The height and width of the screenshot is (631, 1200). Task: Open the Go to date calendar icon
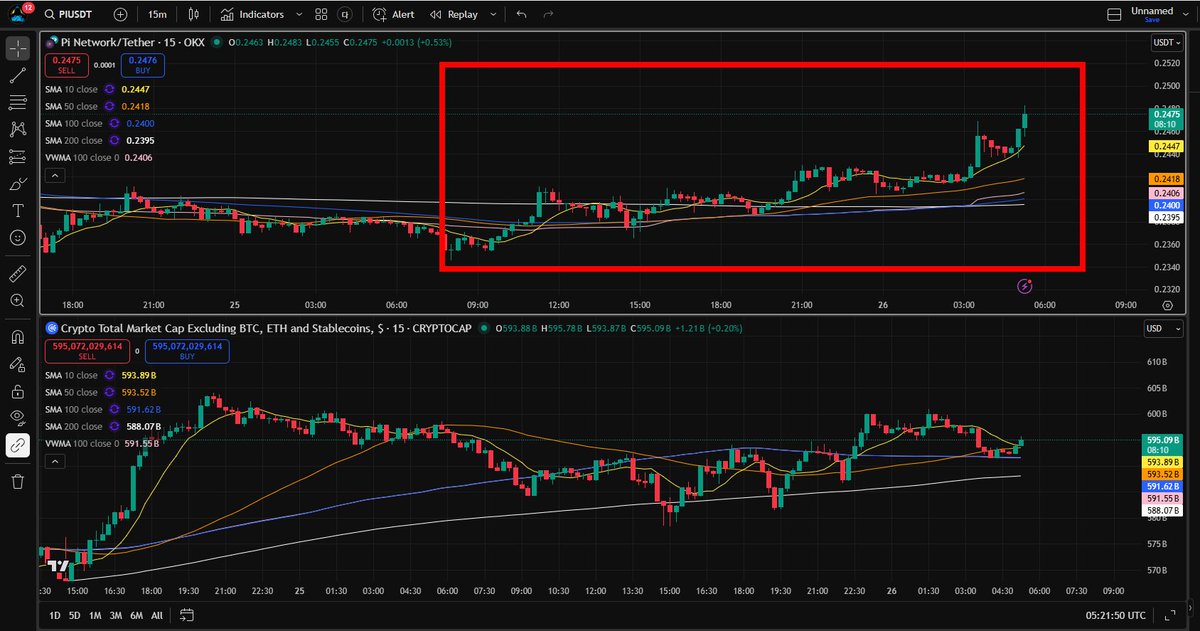(x=186, y=615)
